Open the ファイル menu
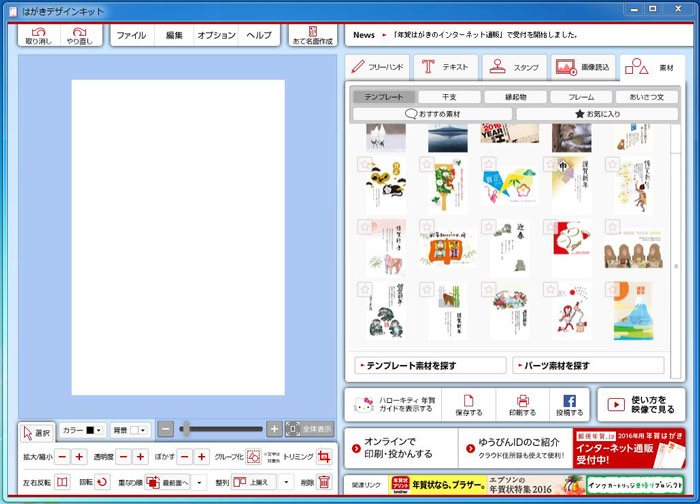Screen dimensions: 700x504 (131, 35)
